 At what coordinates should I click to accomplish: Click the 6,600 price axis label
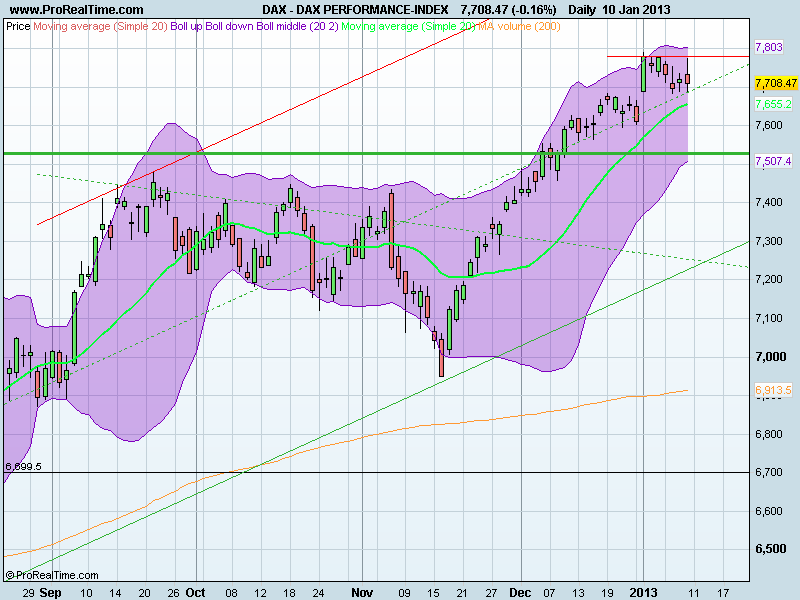769,511
